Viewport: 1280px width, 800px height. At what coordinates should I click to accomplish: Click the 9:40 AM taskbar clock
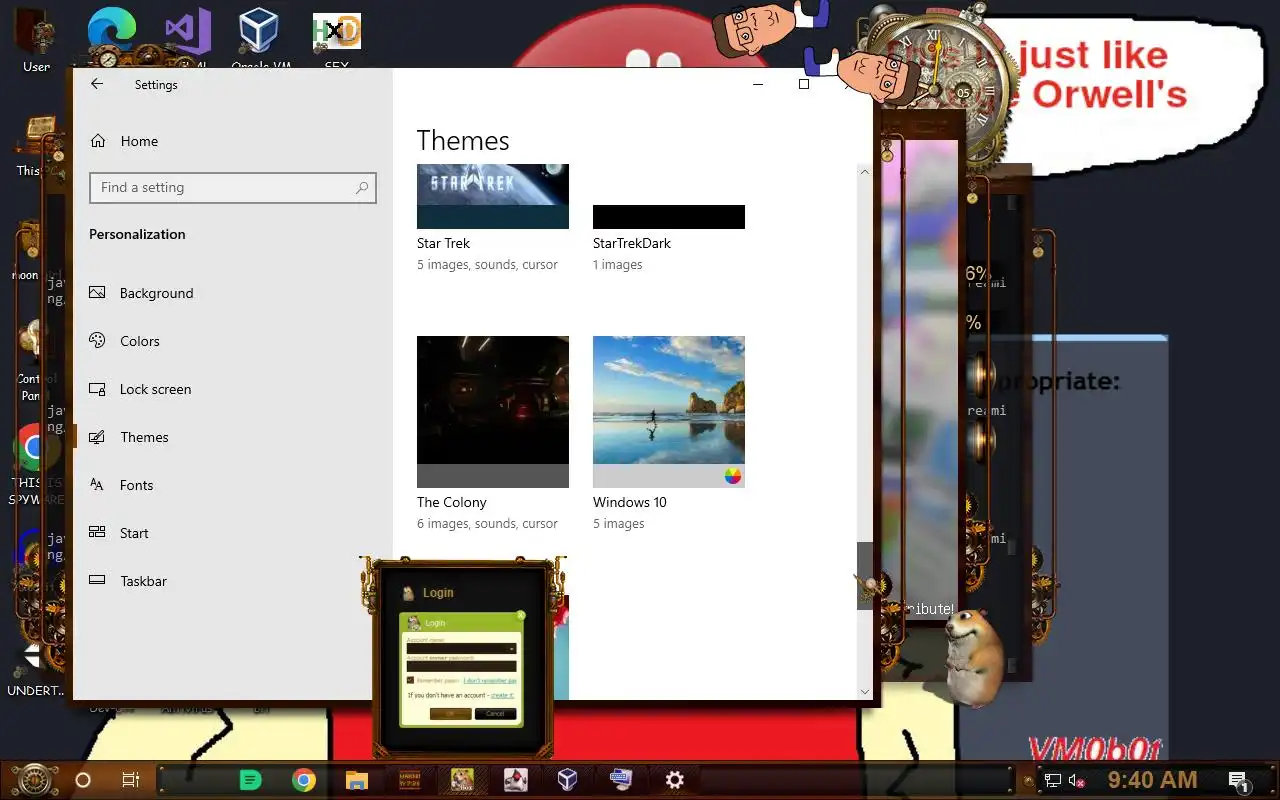click(1152, 780)
